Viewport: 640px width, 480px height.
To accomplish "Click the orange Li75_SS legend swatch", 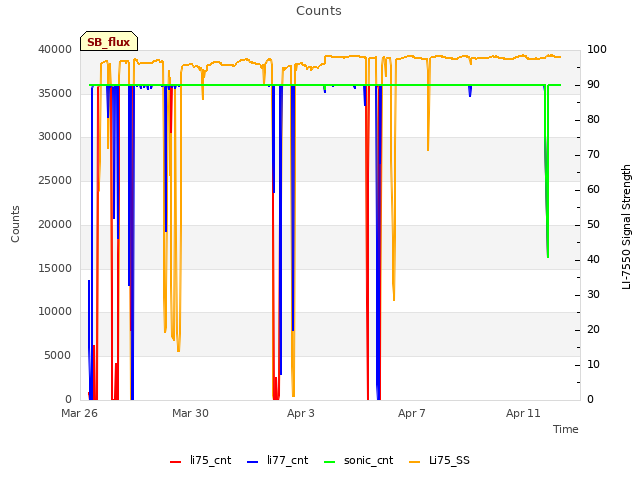I will pos(414,462).
